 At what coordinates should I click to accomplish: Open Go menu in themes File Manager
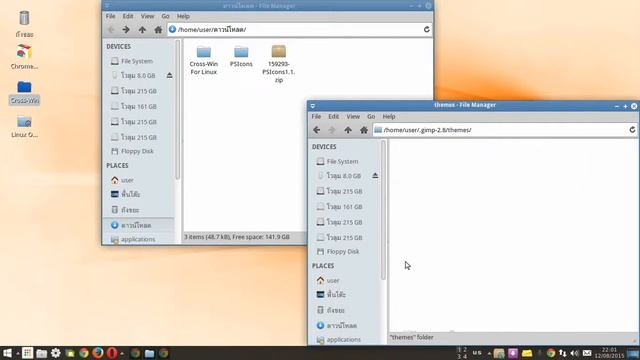[371, 116]
